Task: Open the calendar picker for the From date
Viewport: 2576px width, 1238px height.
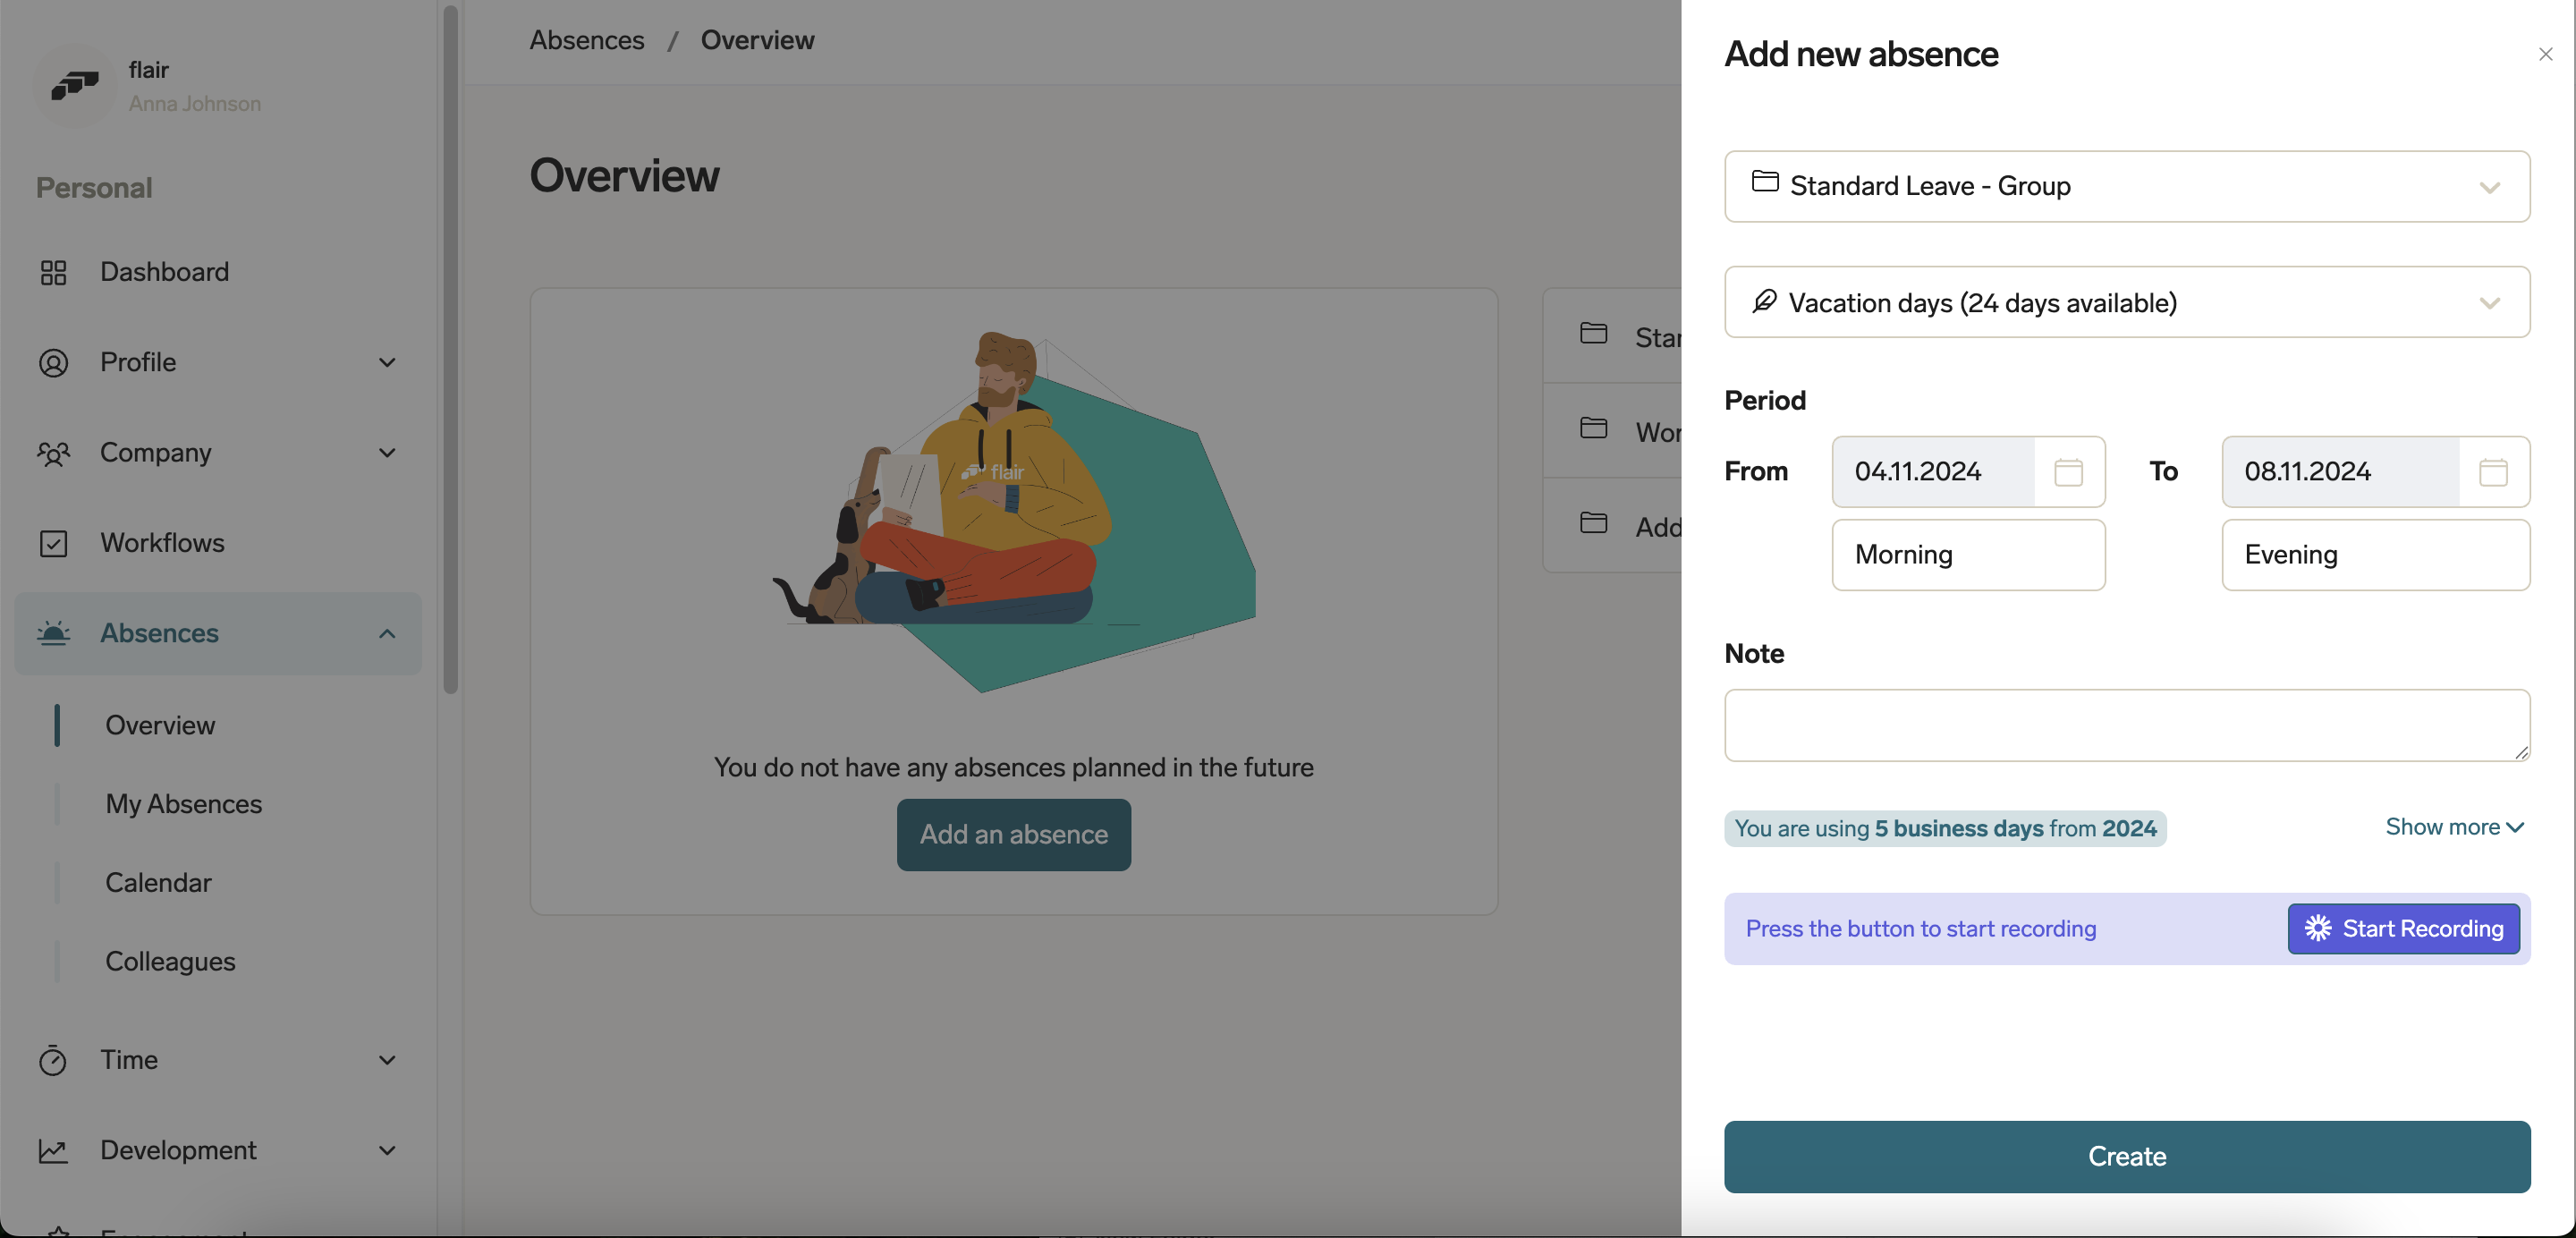Action: pyautogui.click(x=2069, y=471)
